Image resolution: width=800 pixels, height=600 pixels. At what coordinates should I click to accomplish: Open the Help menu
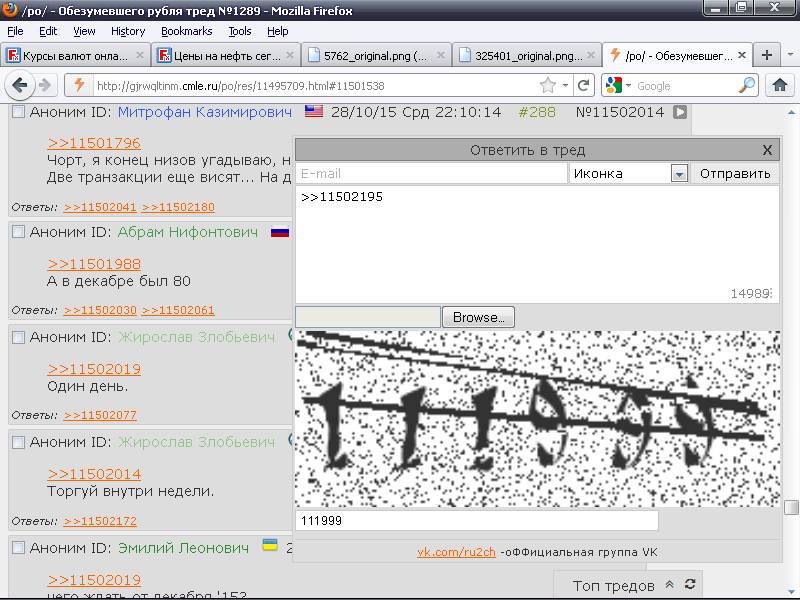[x=278, y=31]
